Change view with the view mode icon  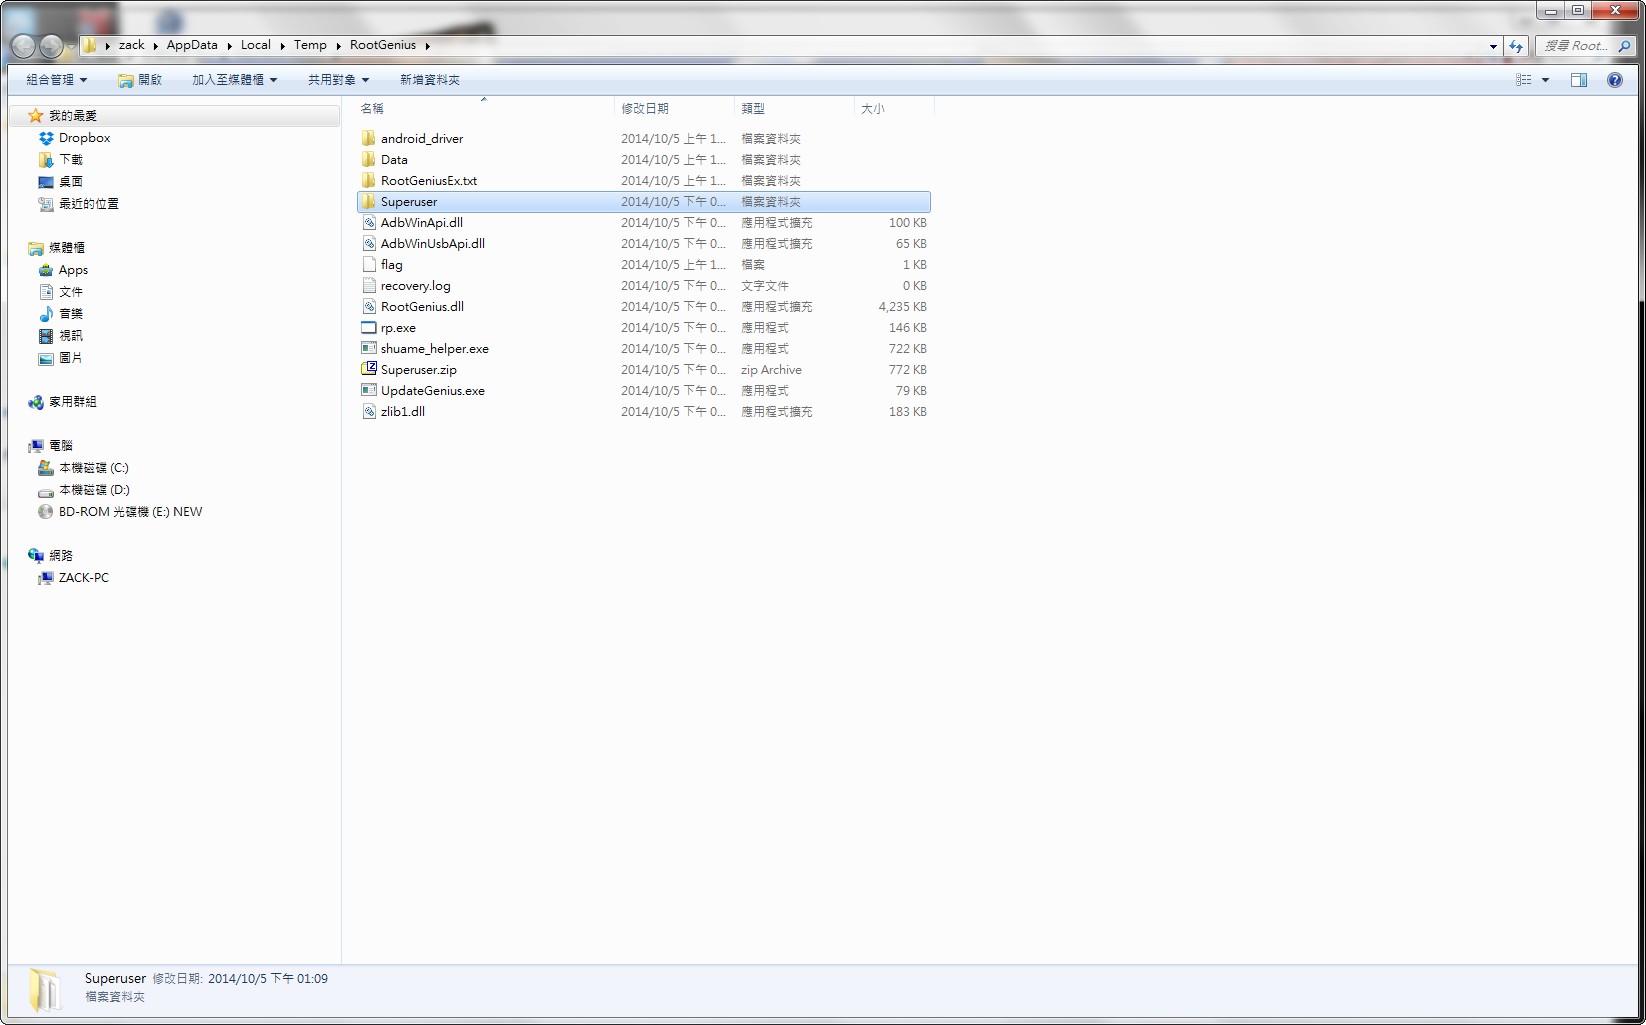(1524, 80)
